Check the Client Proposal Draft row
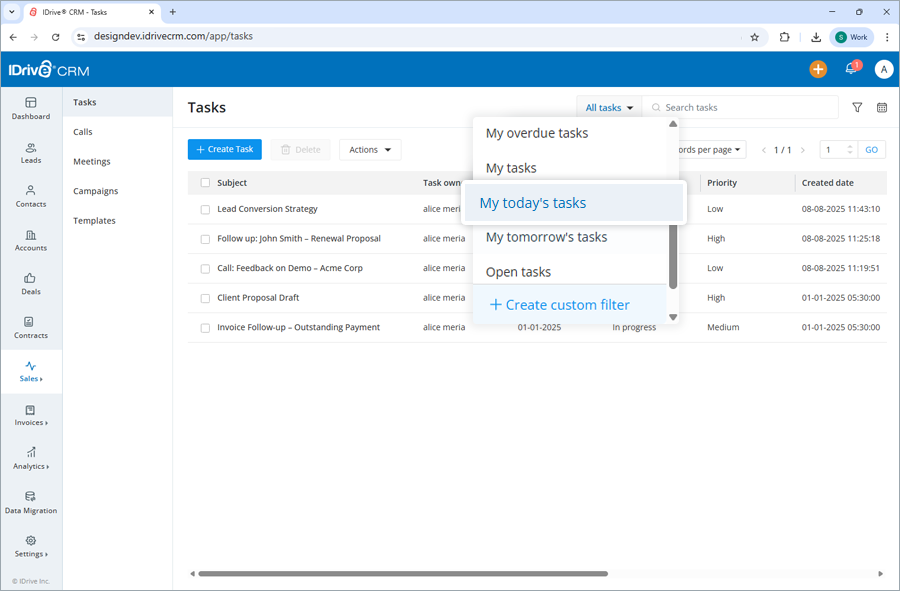 (205, 298)
